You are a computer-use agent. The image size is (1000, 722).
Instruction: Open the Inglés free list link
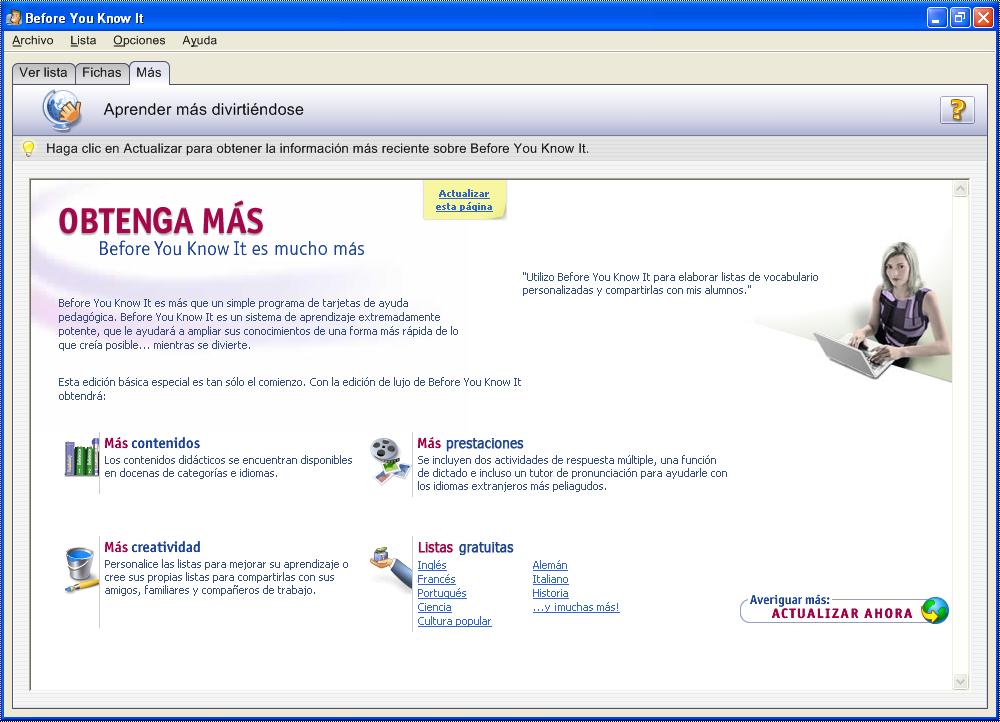(432, 565)
